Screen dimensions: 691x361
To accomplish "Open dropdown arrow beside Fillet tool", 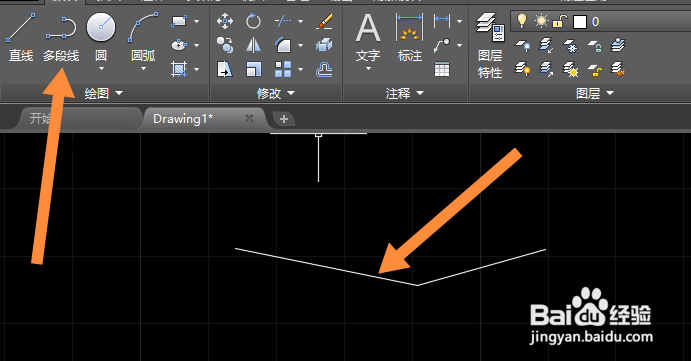I will [x=301, y=45].
